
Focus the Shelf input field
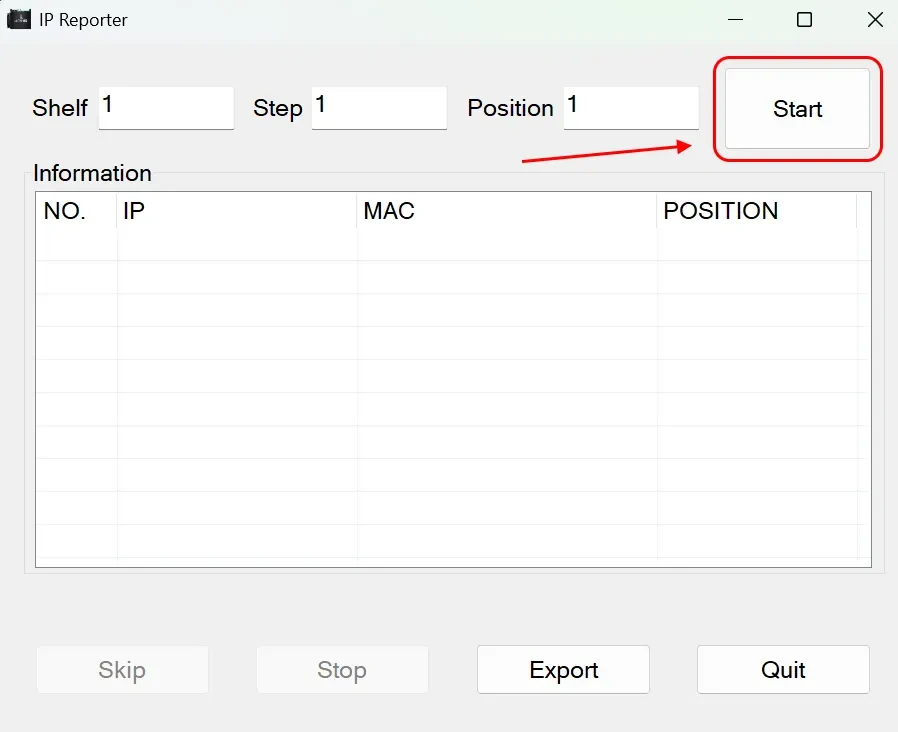[x=166, y=107]
